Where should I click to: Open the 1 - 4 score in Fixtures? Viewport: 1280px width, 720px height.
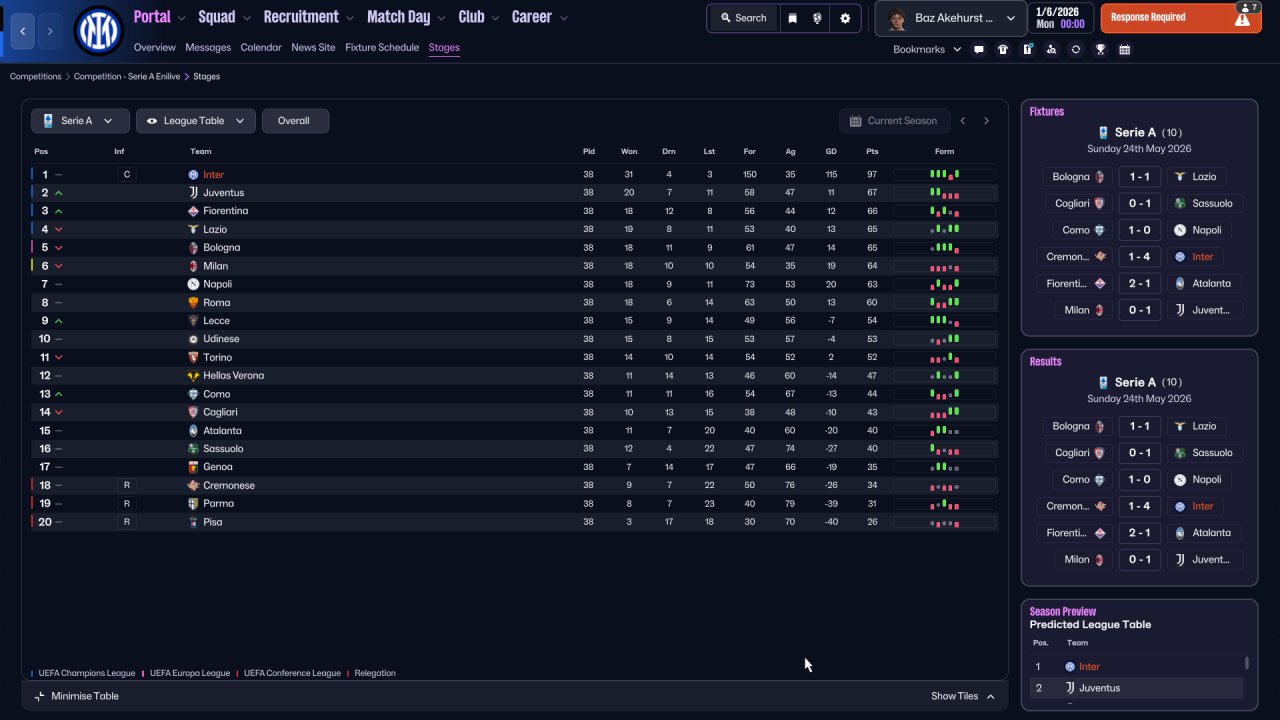click(1139, 257)
